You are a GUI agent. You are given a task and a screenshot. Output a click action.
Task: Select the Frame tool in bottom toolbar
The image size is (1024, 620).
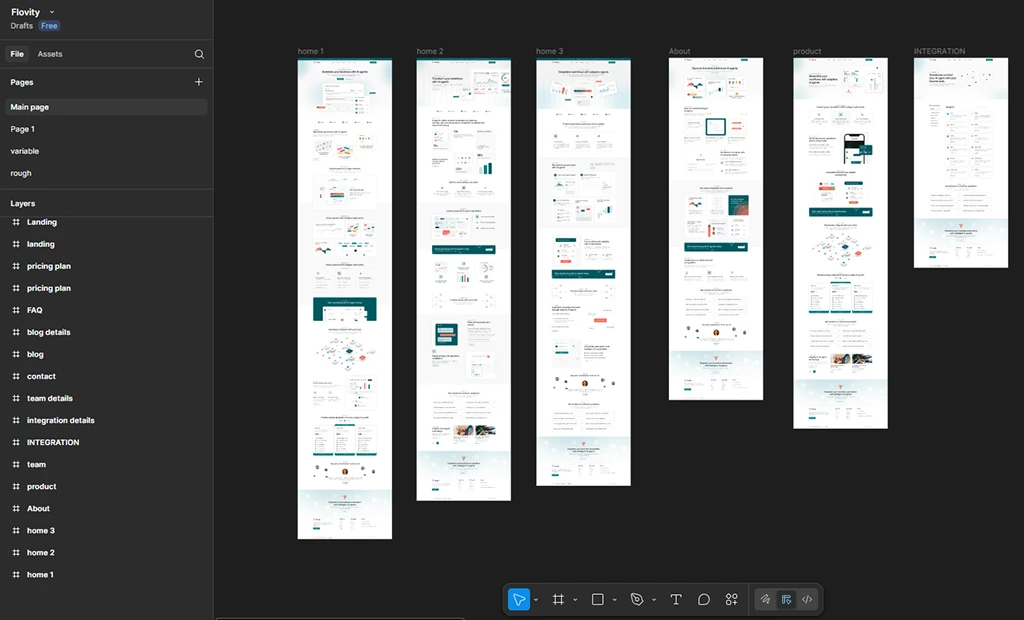[x=558, y=599]
